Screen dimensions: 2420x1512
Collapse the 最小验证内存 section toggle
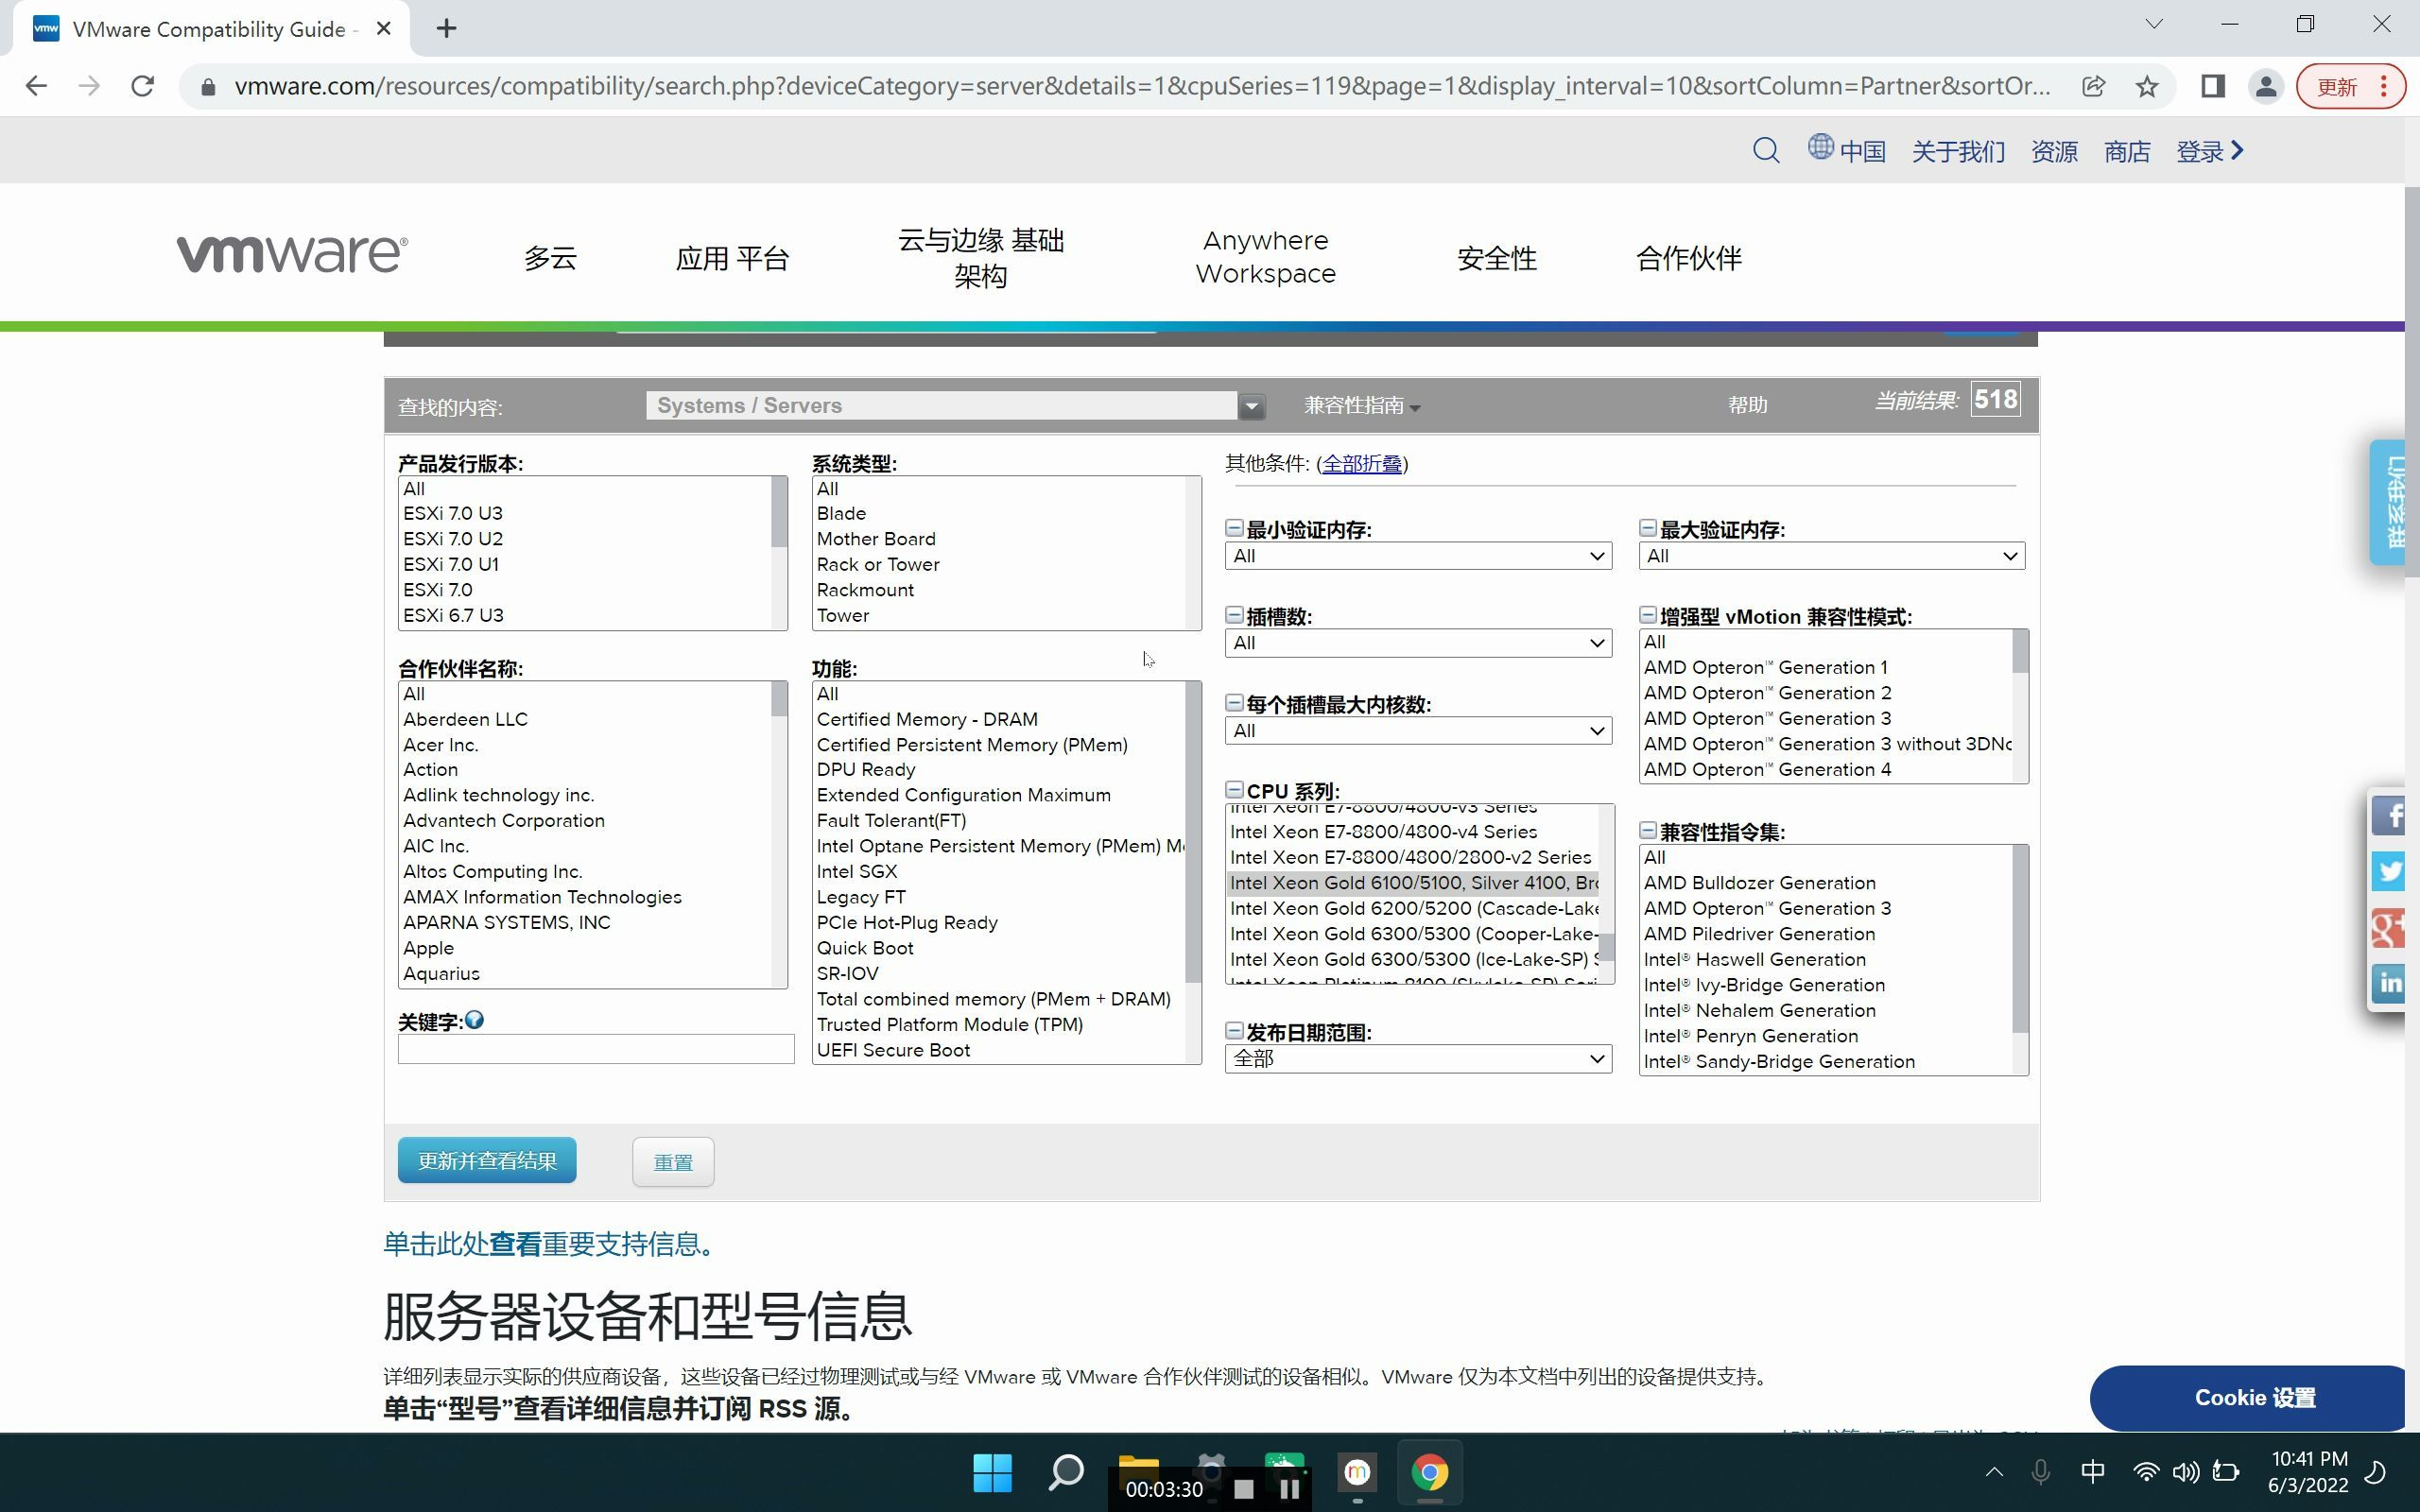1235,528
